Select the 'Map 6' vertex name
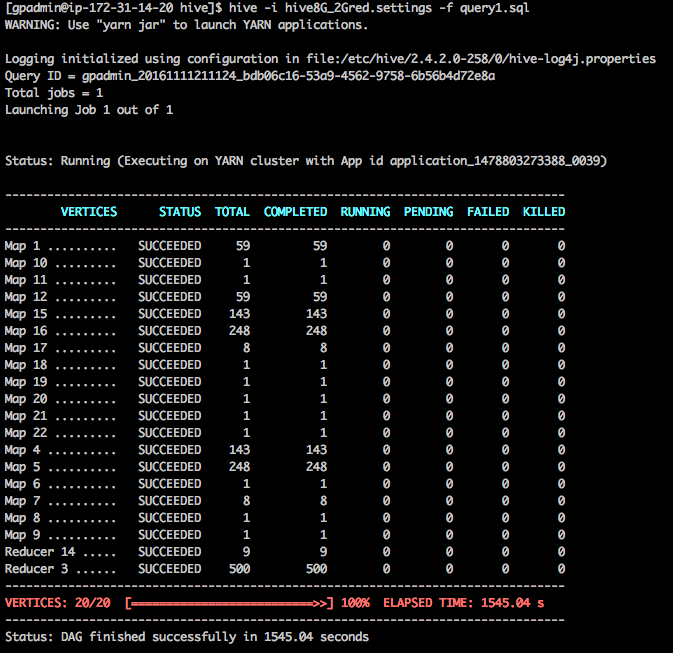Viewport: 673px width, 653px height. tap(22, 484)
